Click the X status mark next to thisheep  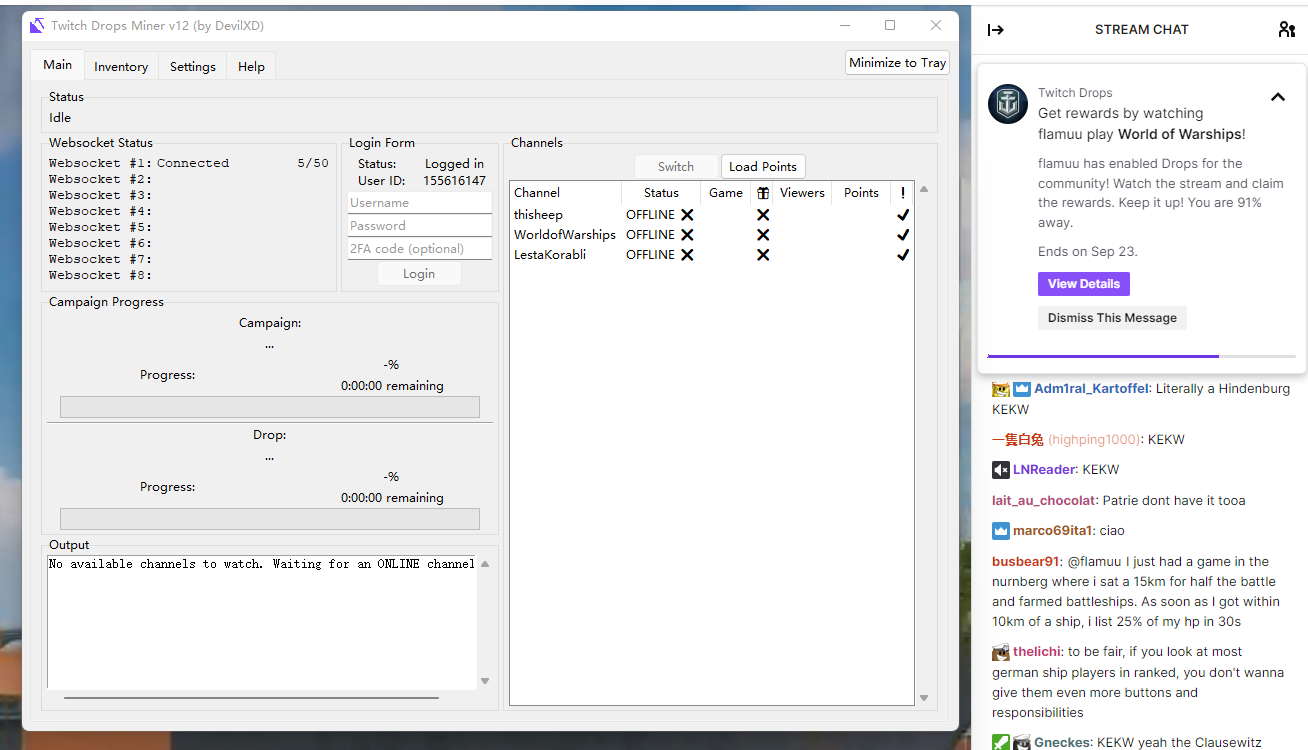click(x=686, y=214)
